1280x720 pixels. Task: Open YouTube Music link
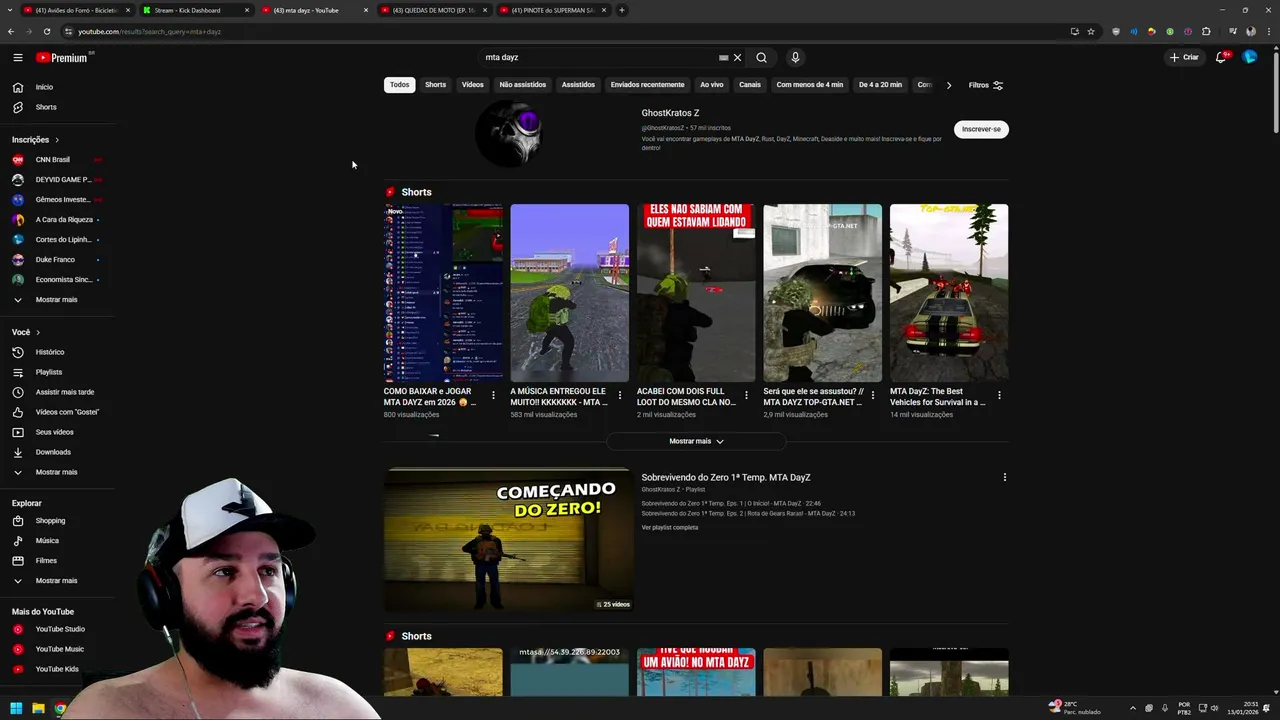pyautogui.click(x=58, y=649)
